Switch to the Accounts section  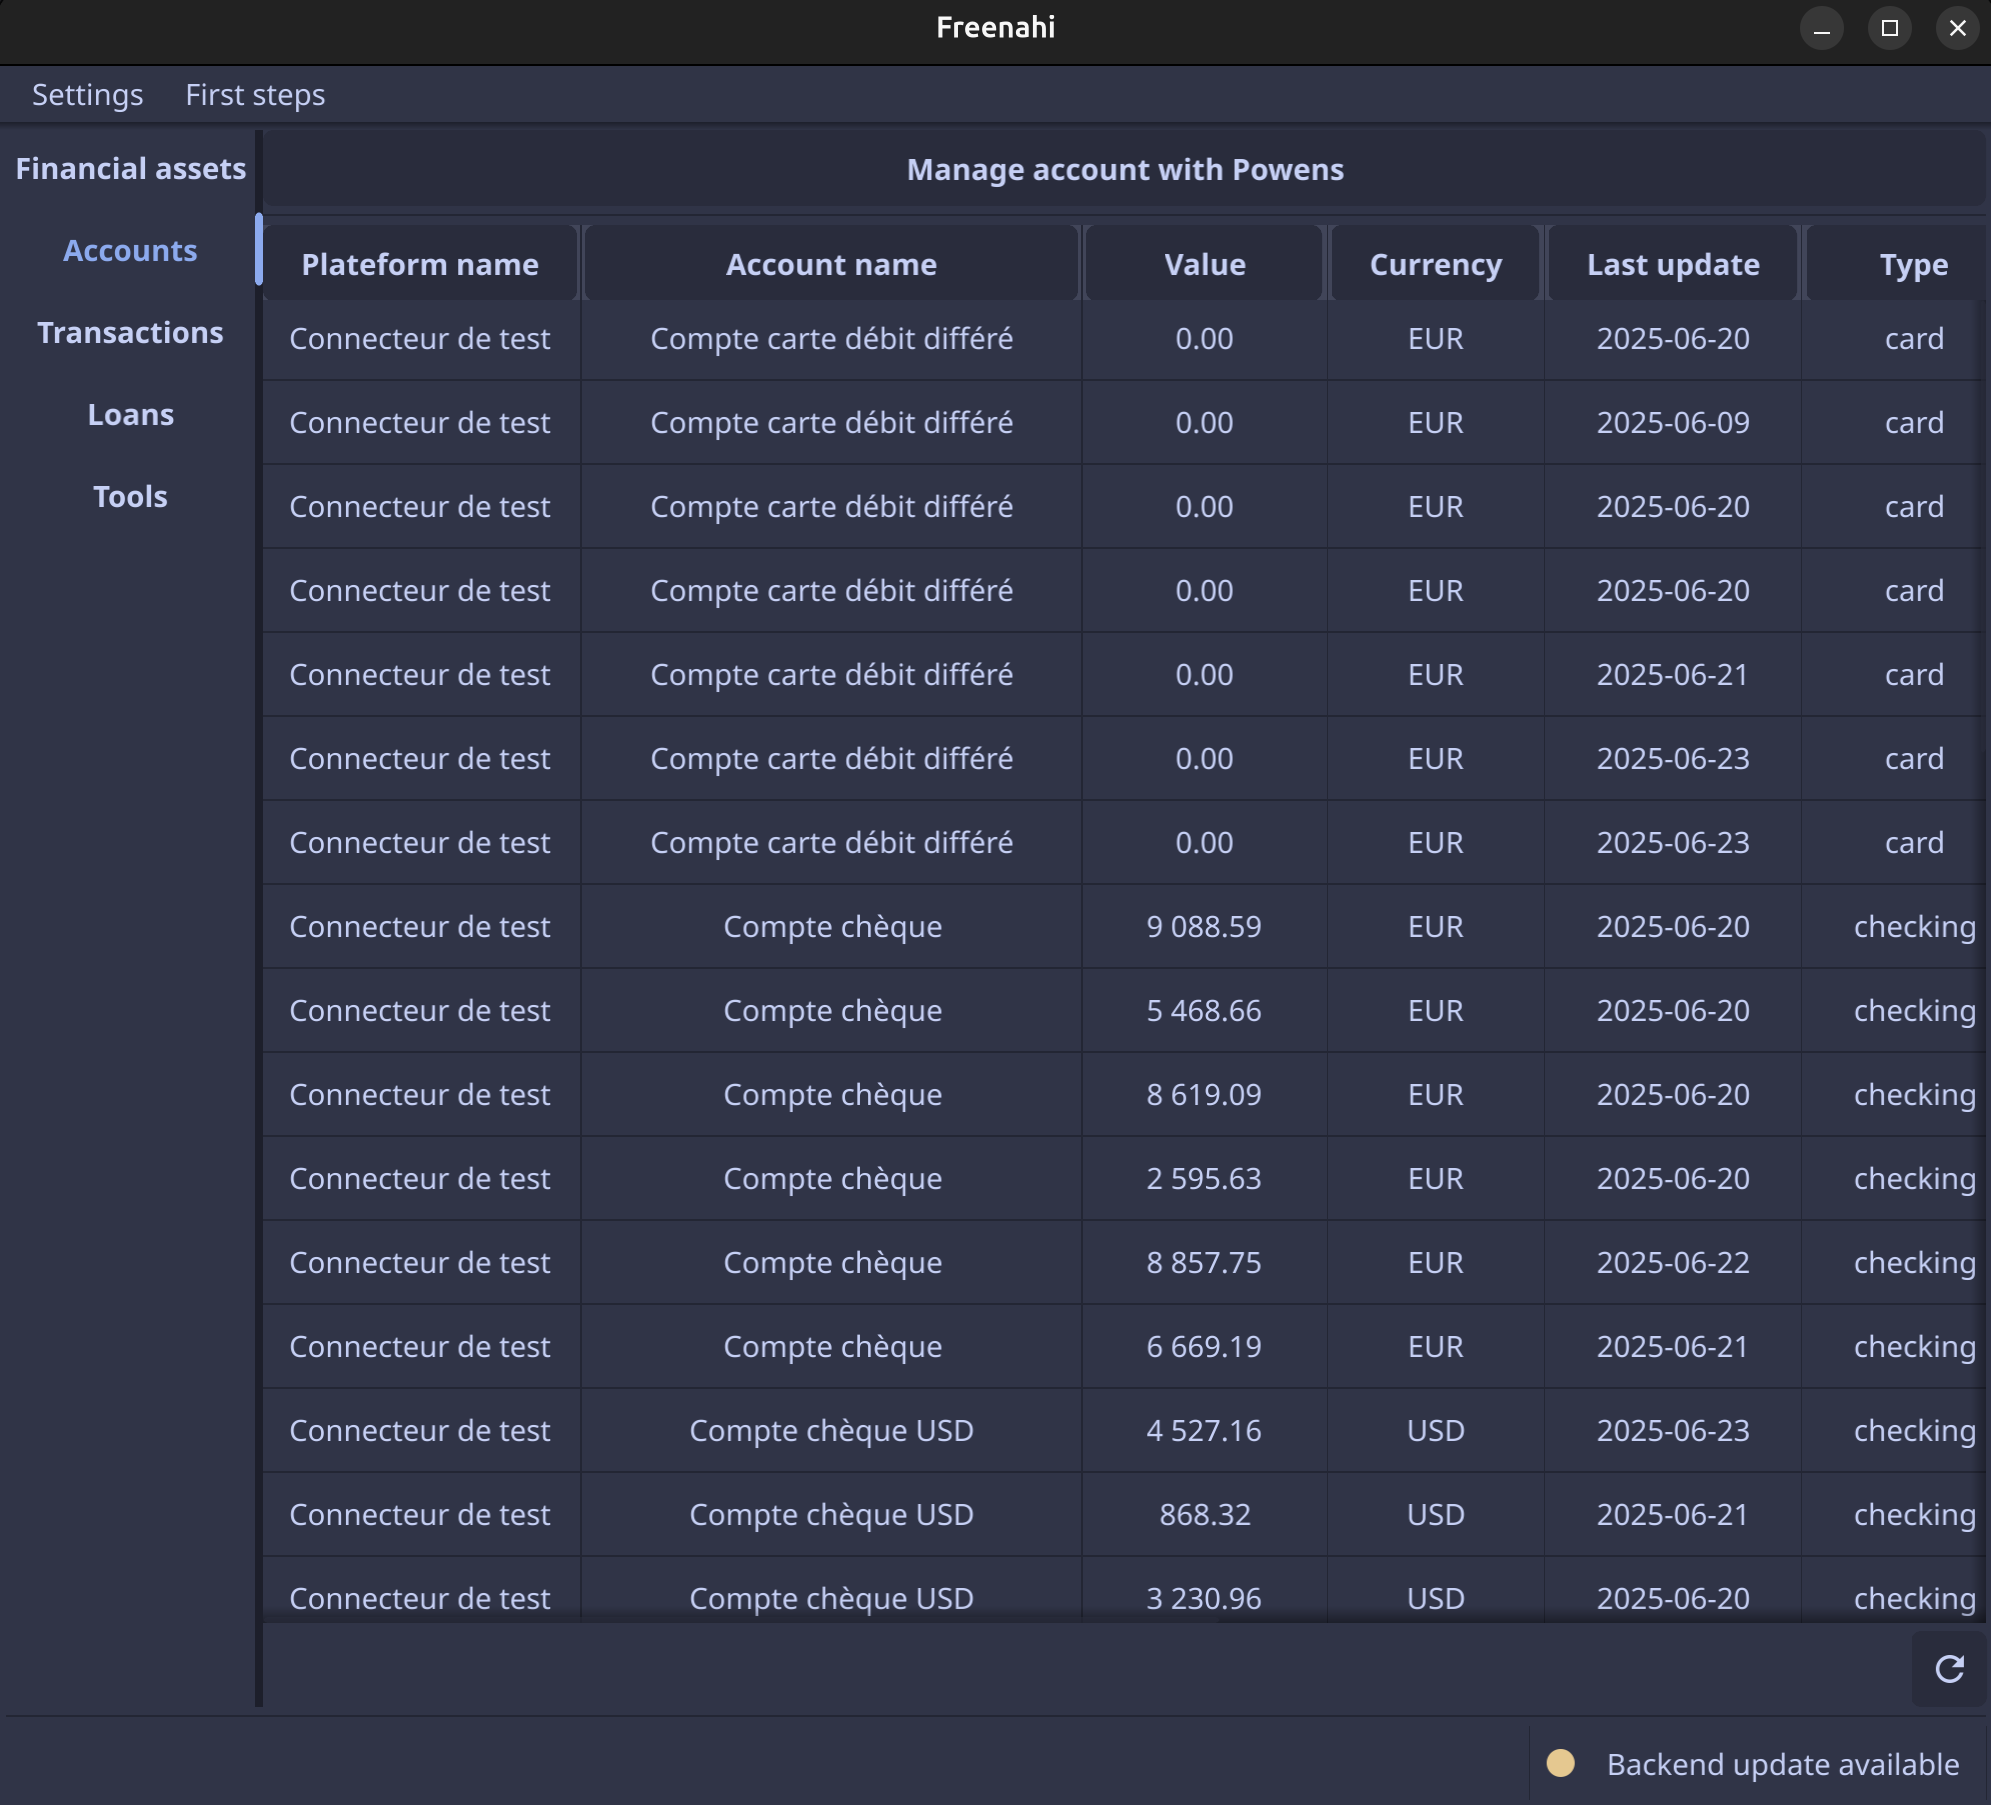[130, 250]
